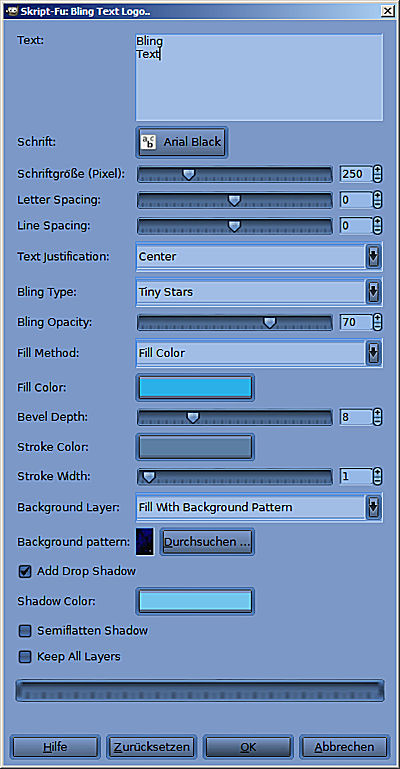Click inside the Text input area
400x769 pixels.
point(259,77)
